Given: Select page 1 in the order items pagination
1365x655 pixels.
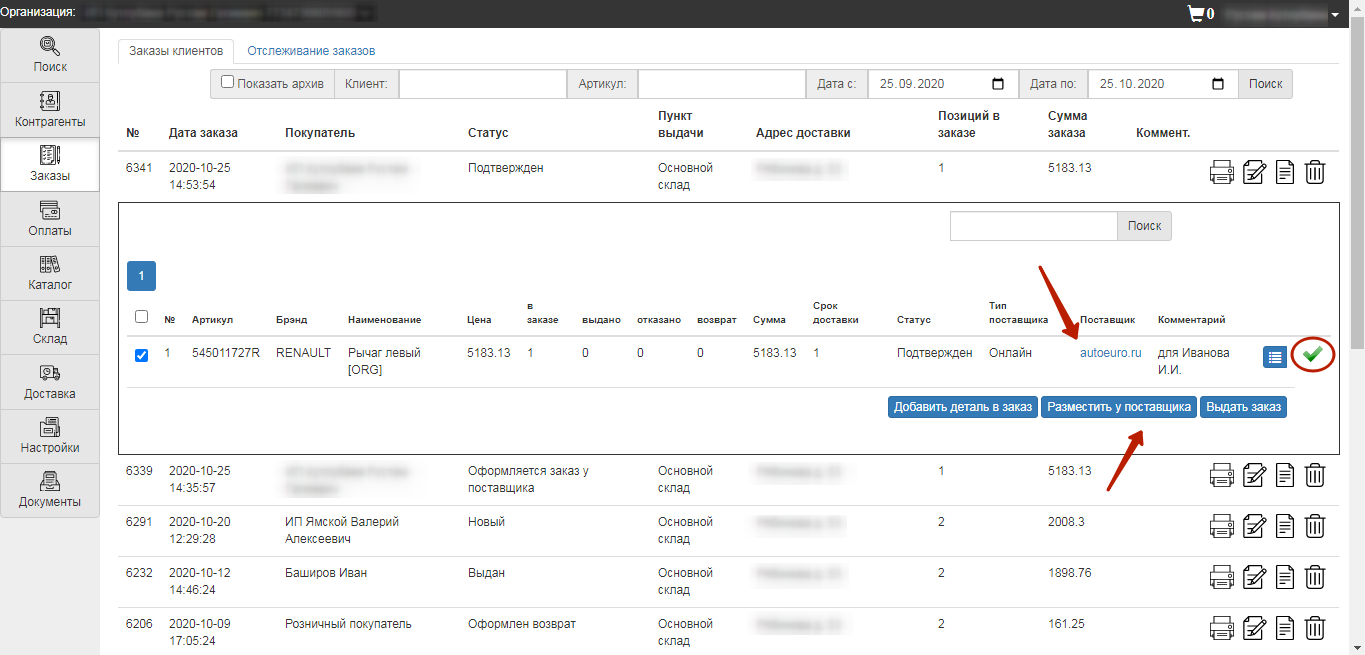Looking at the screenshot, I should [x=141, y=276].
